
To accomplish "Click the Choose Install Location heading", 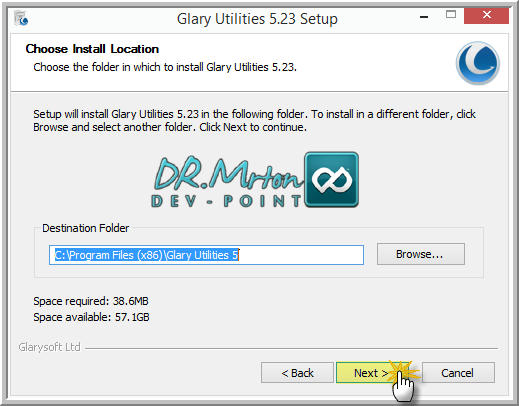I will point(92,49).
